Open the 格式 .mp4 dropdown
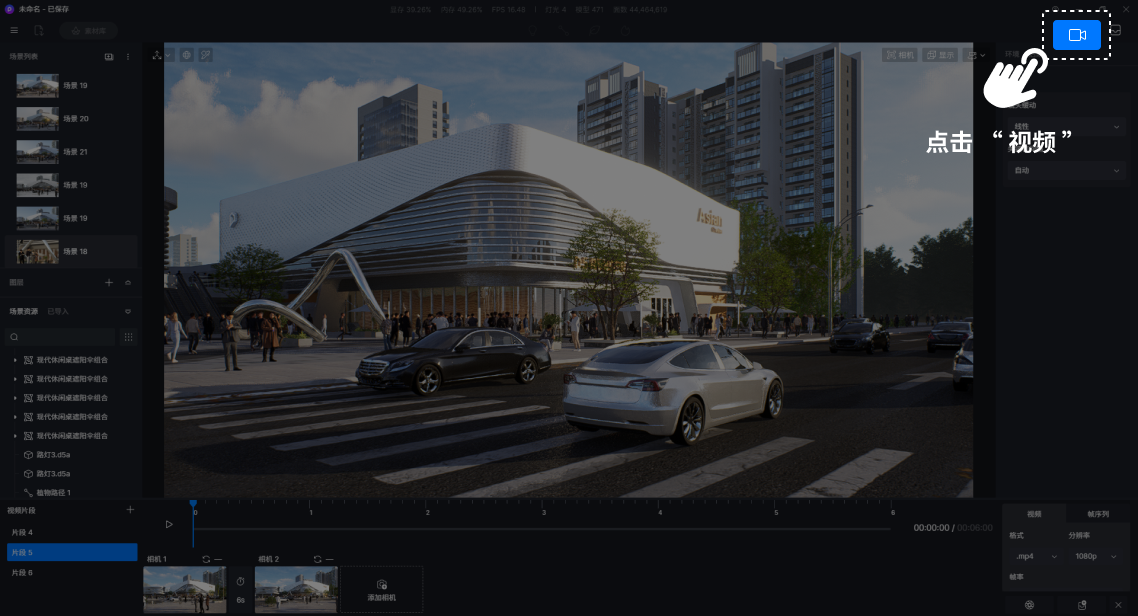Screen dimensions: 1138x616 (x=1036, y=556)
